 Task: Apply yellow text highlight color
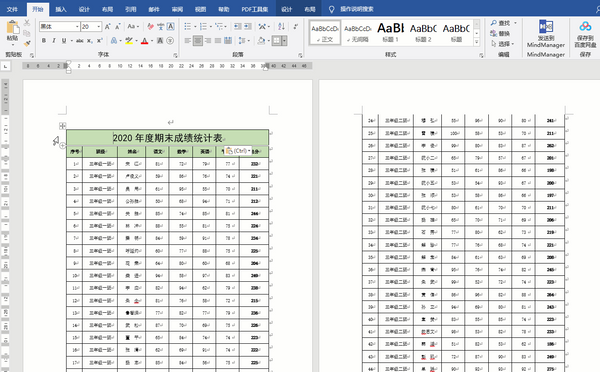[x=129, y=41]
